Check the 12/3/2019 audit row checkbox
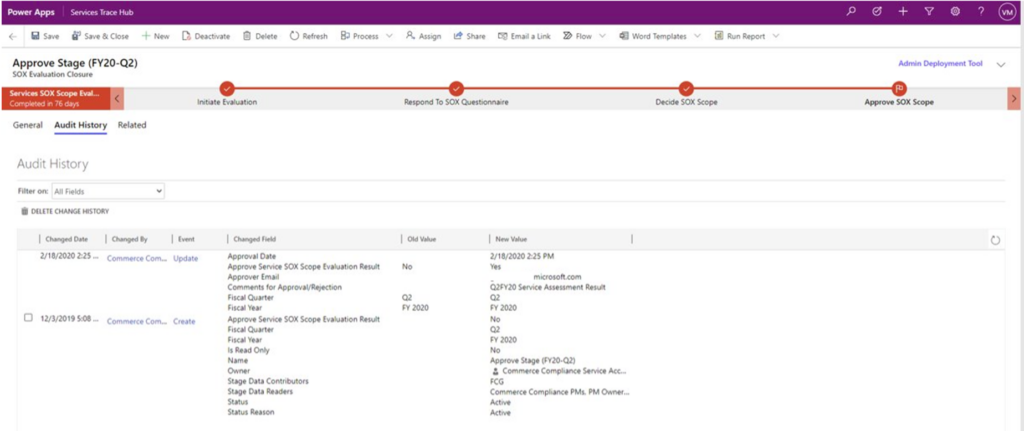 pyautogui.click(x=28, y=317)
